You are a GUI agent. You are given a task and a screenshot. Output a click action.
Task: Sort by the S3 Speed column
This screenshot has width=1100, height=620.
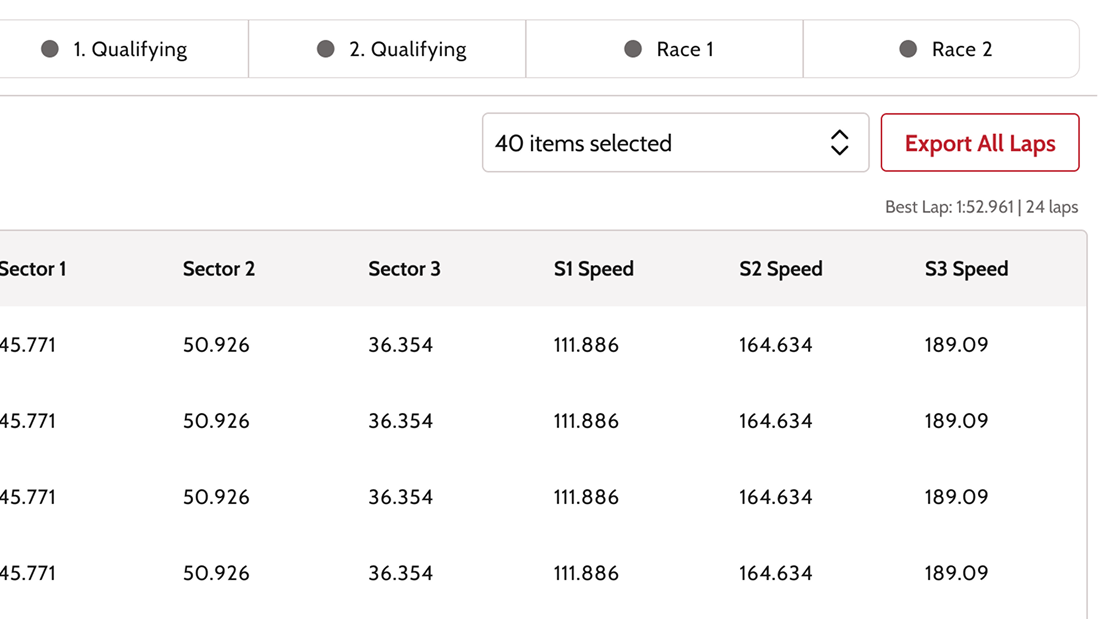[x=967, y=269]
